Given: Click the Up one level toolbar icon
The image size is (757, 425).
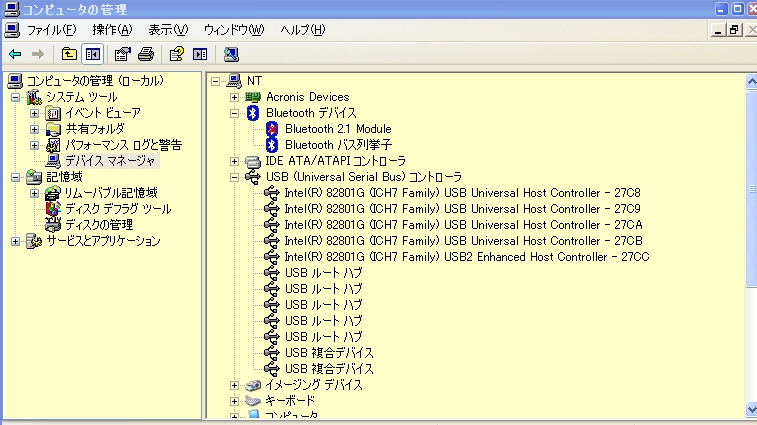Looking at the screenshot, I should click(69, 54).
